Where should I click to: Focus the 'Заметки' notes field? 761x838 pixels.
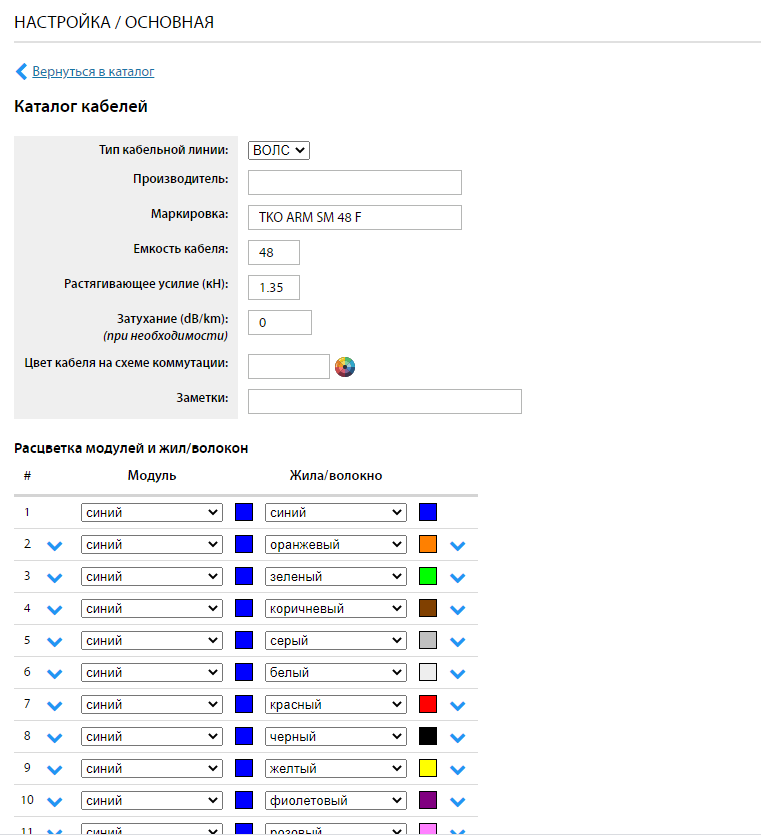coord(385,401)
